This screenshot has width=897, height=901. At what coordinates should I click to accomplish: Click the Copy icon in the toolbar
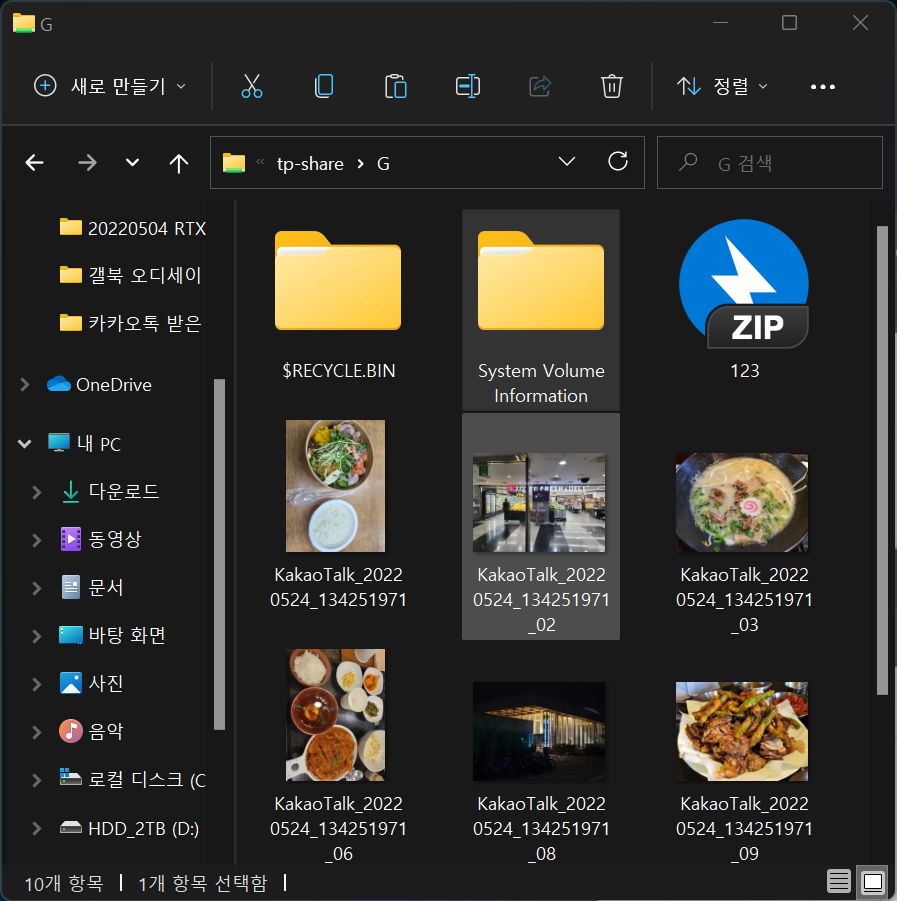(323, 86)
